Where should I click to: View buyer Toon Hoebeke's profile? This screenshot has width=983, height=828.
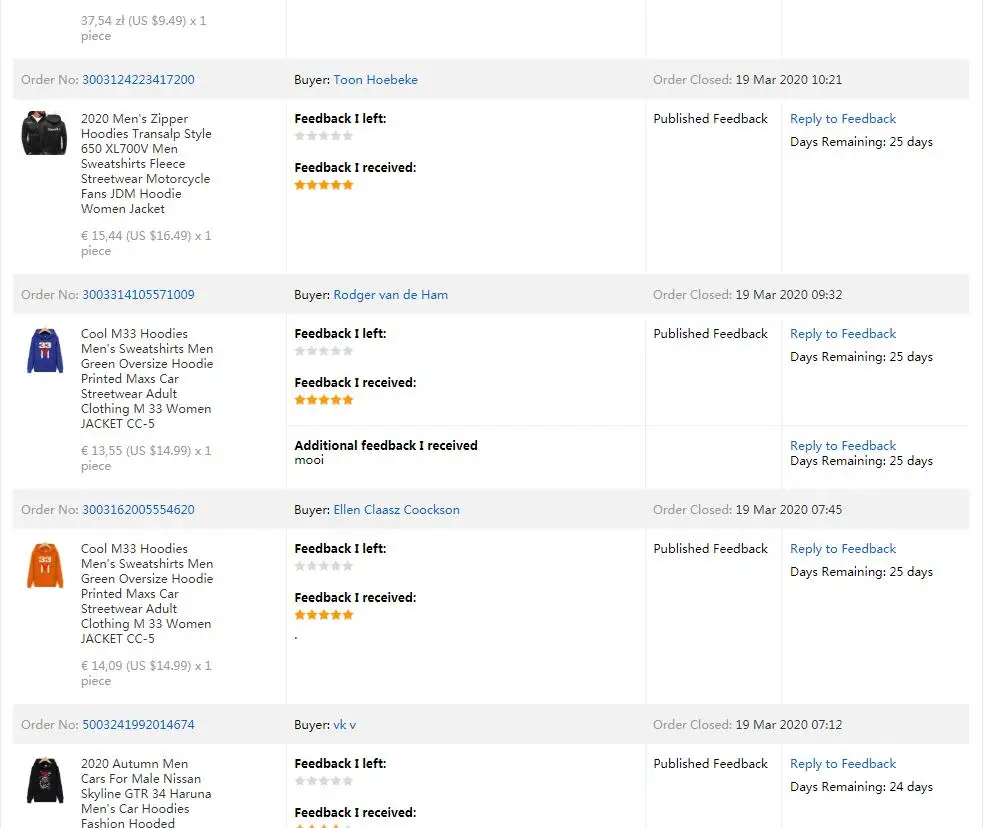click(x=375, y=80)
